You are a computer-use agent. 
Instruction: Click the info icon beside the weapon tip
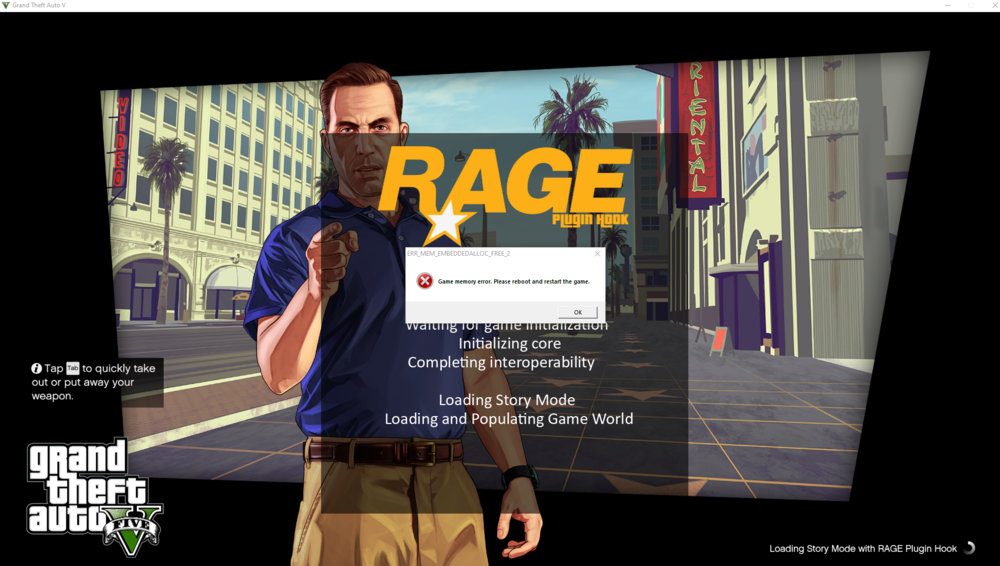coord(36,368)
